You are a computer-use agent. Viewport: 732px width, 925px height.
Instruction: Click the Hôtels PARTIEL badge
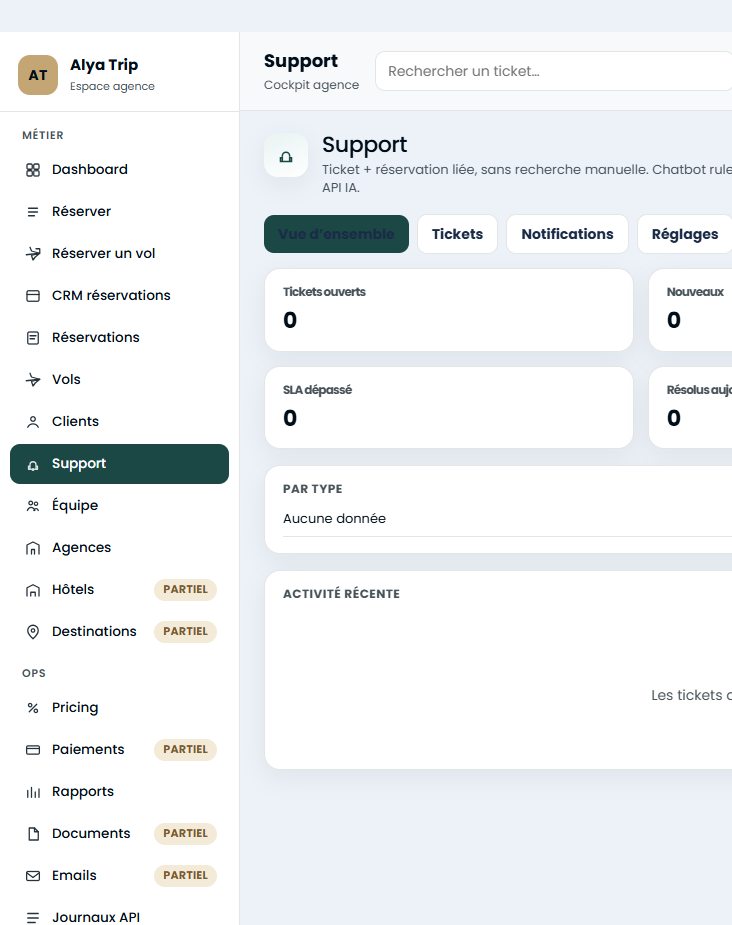pyautogui.click(x=185, y=590)
